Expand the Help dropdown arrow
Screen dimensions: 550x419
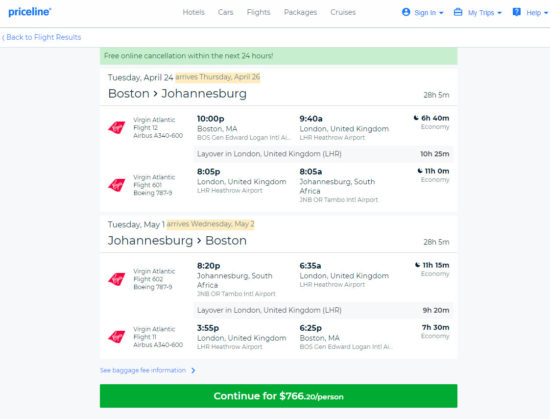[545, 13]
